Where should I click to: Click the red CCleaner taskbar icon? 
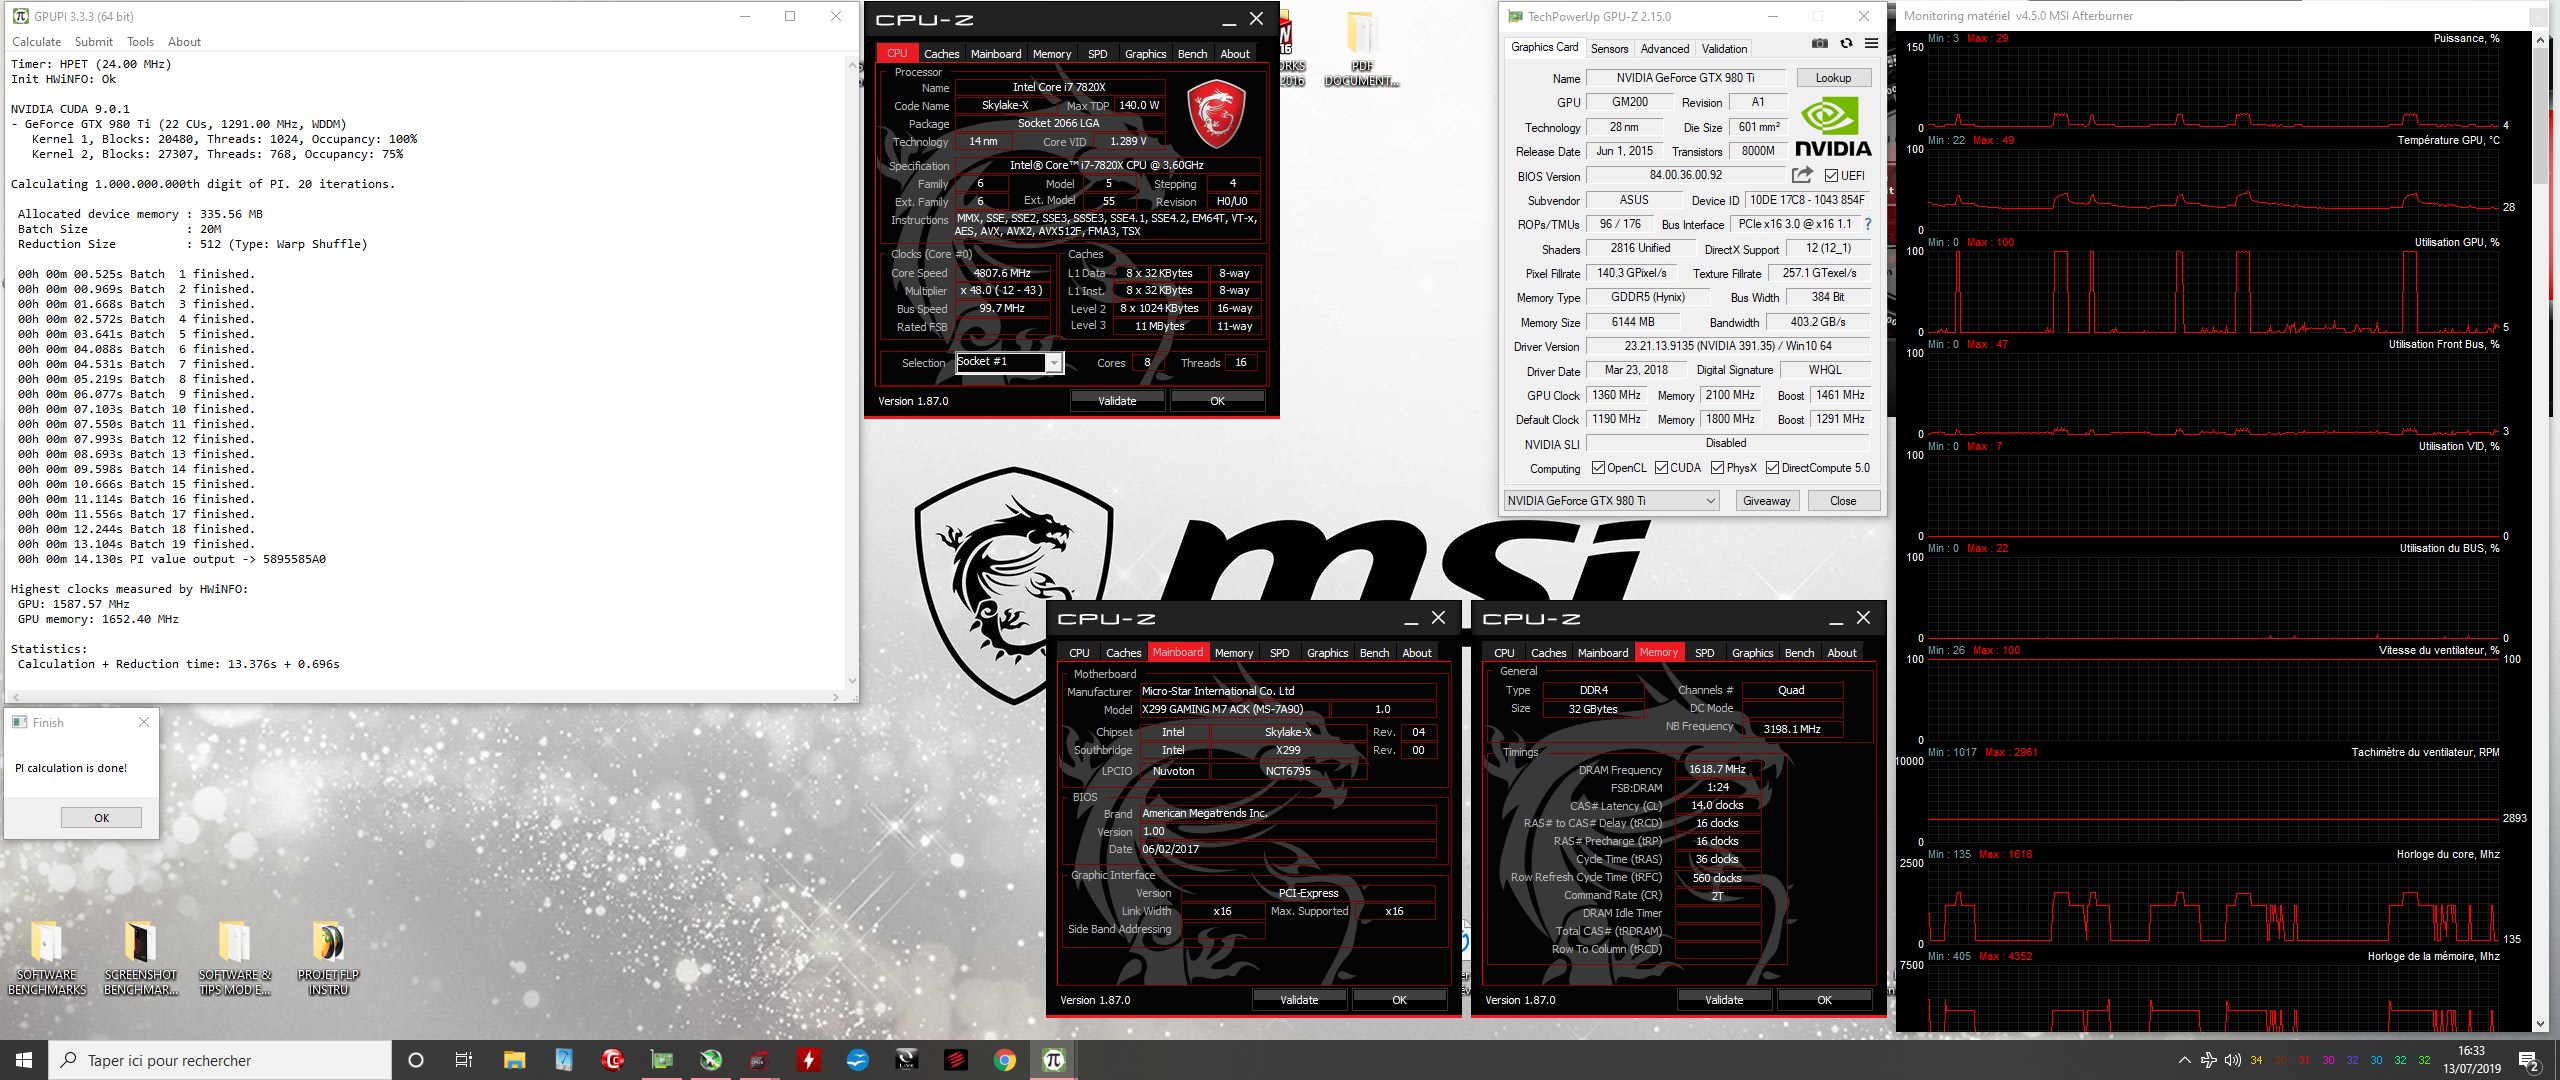tap(612, 1060)
